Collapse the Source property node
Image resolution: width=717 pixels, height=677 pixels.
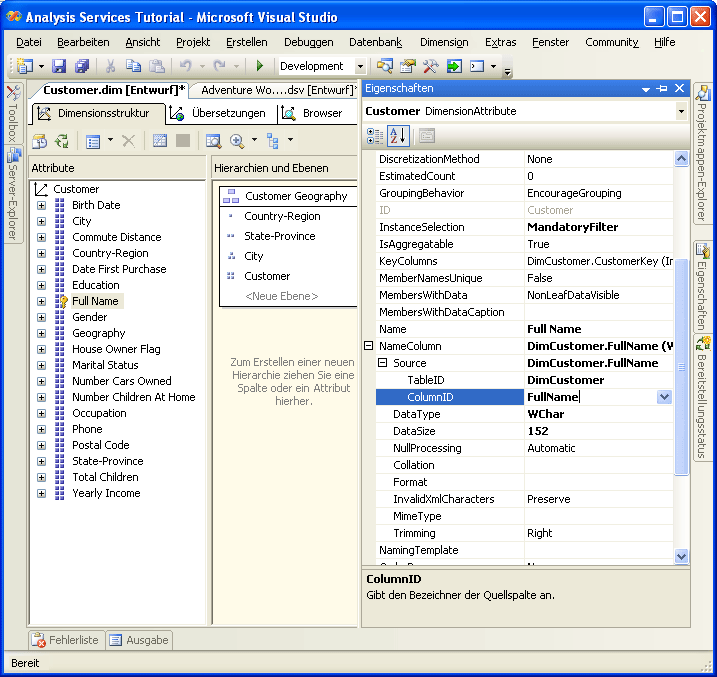click(x=382, y=363)
